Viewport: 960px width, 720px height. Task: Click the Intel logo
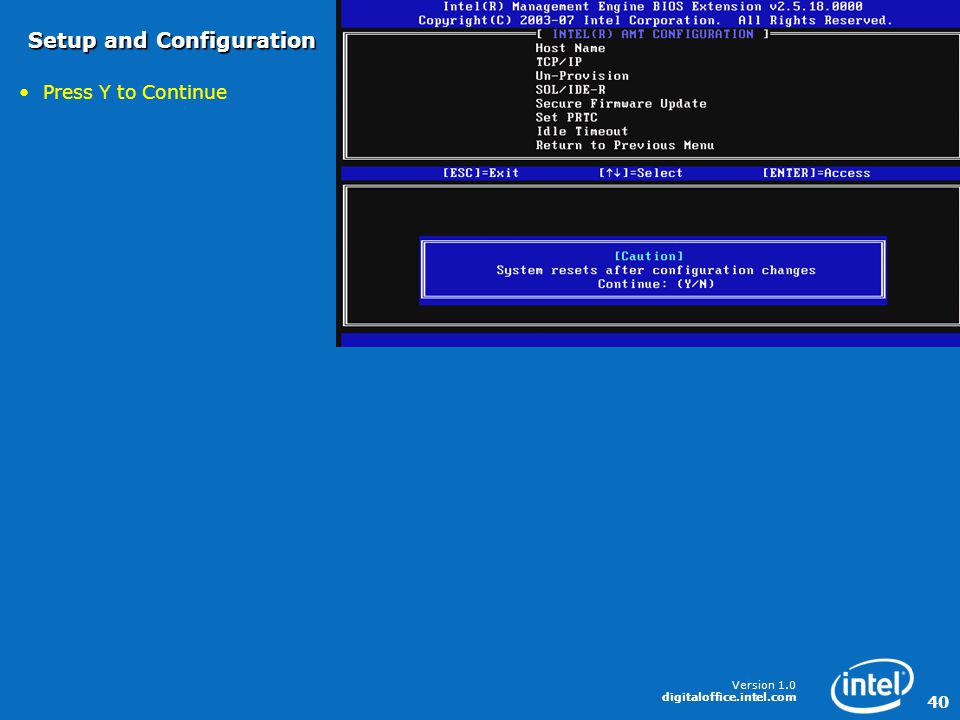click(872, 685)
